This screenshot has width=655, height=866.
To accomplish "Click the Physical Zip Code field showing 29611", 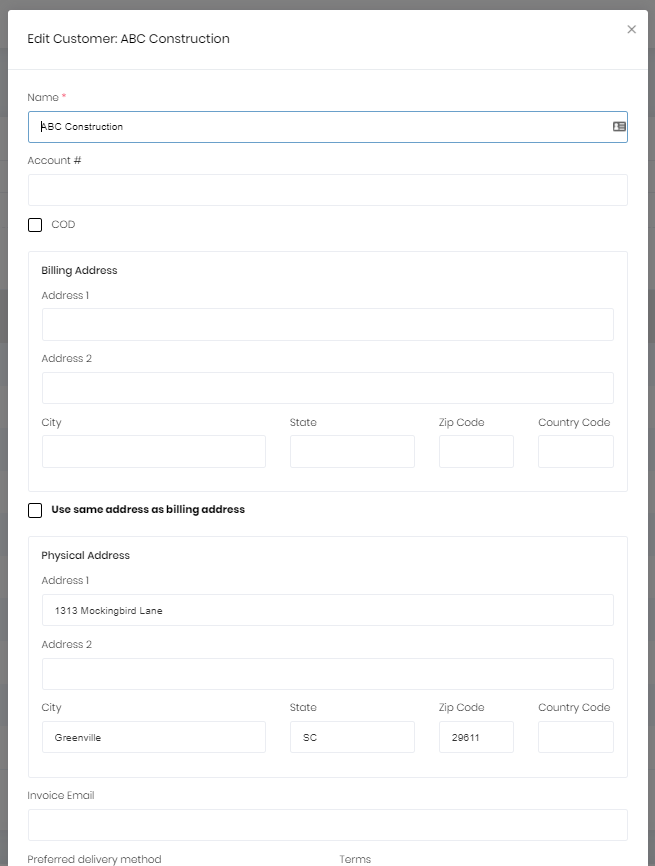I will click(x=476, y=737).
